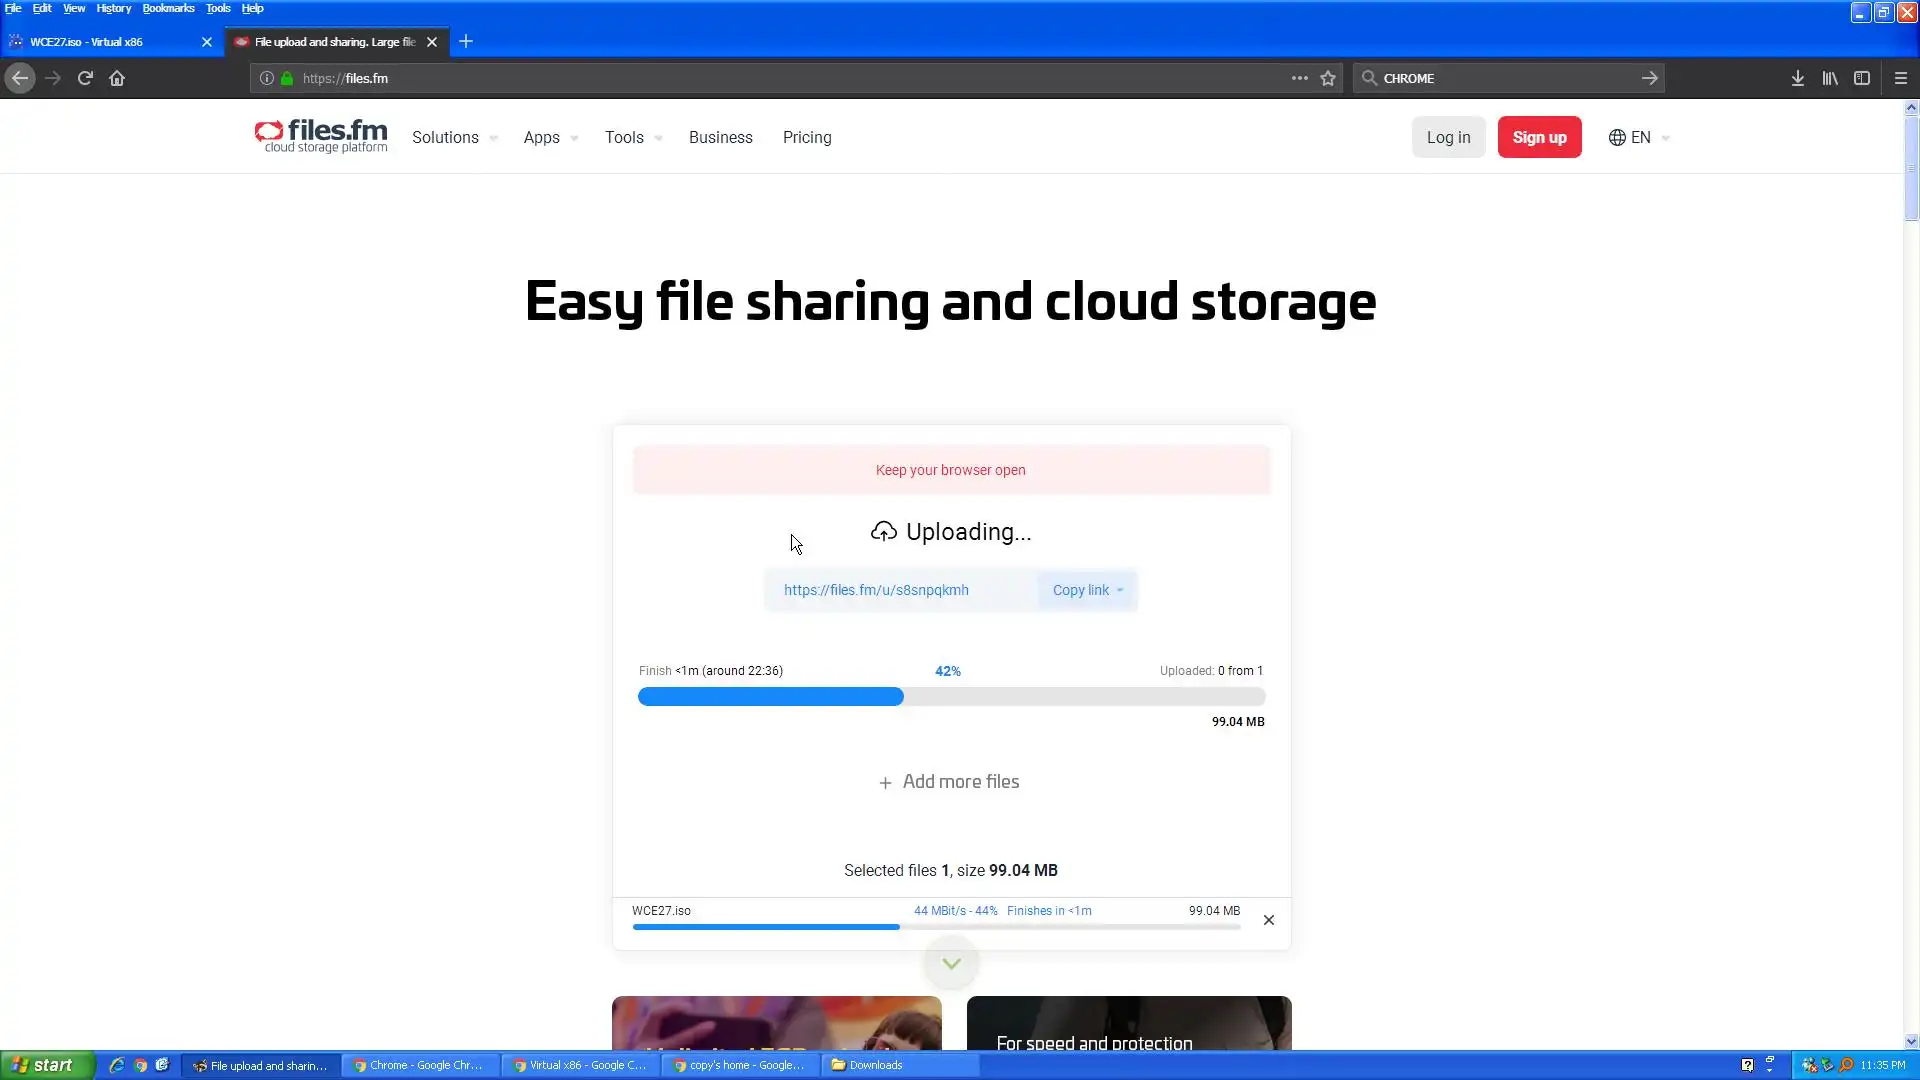Open page actions three-dot icon

[1299, 78]
